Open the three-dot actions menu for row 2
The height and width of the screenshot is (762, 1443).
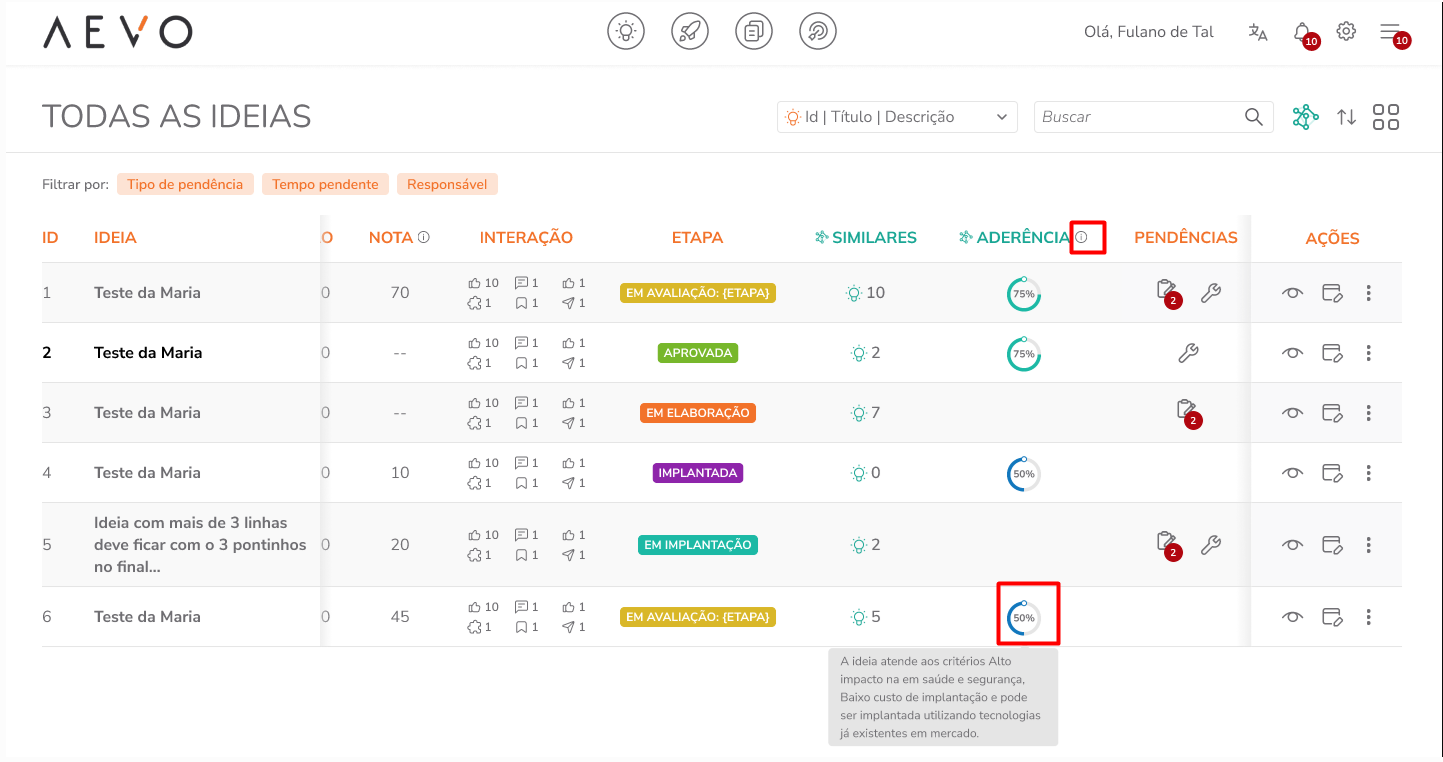click(1368, 353)
